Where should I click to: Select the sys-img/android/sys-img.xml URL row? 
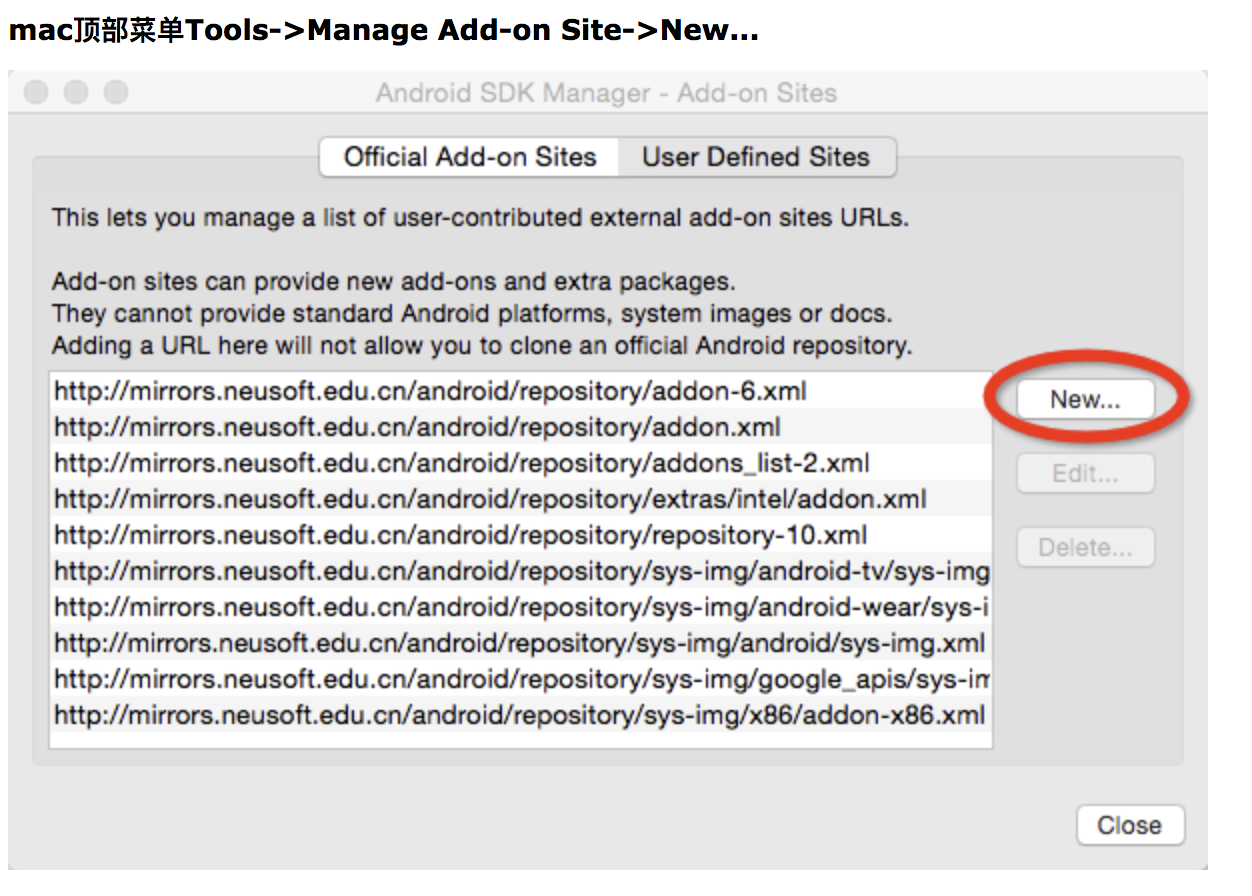pyautogui.click(x=520, y=643)
